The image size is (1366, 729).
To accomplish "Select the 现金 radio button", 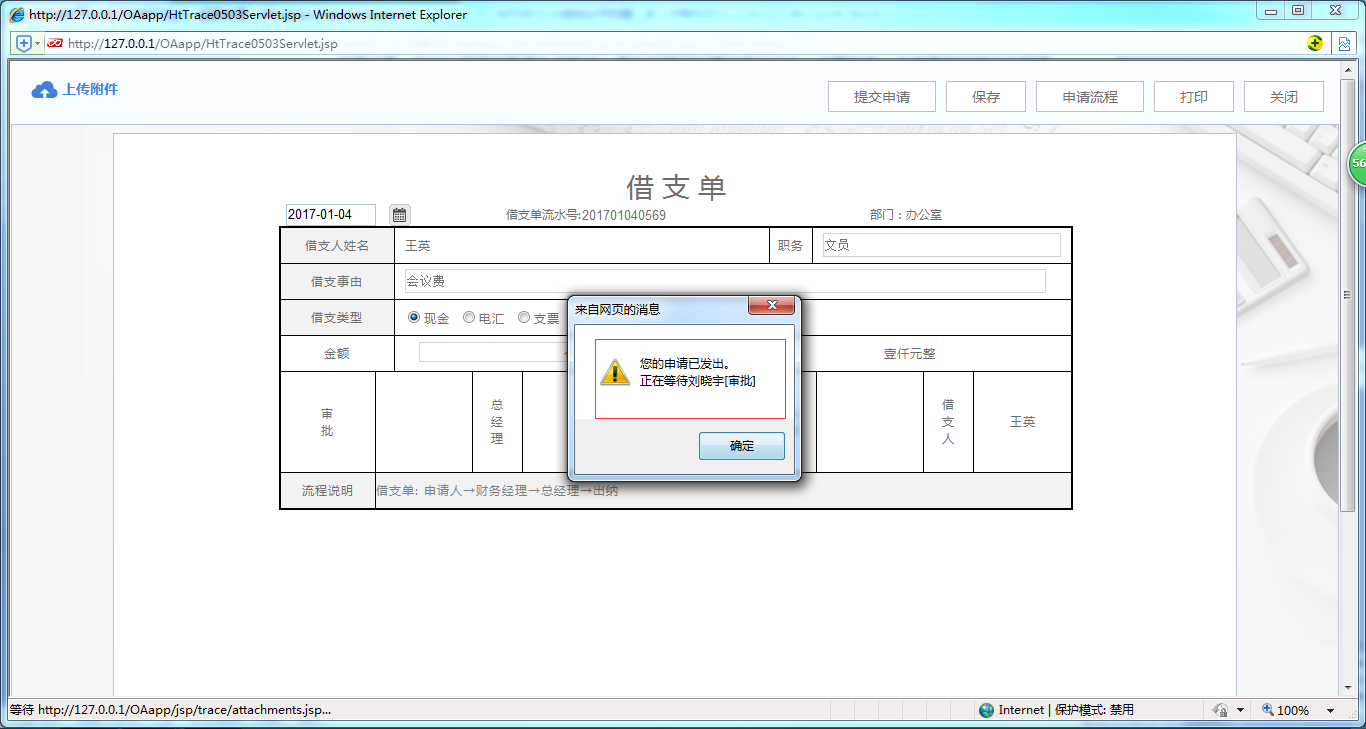I will pyautogui.click(x=414, y=317).
